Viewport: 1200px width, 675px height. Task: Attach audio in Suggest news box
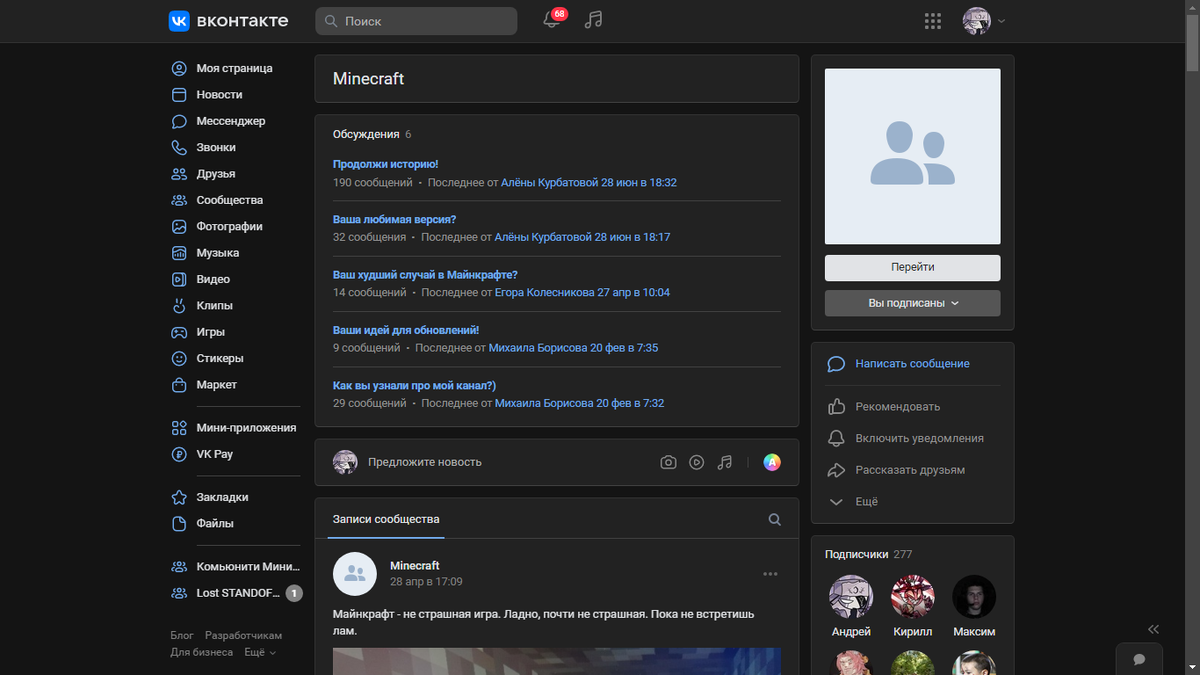point(725,462)
